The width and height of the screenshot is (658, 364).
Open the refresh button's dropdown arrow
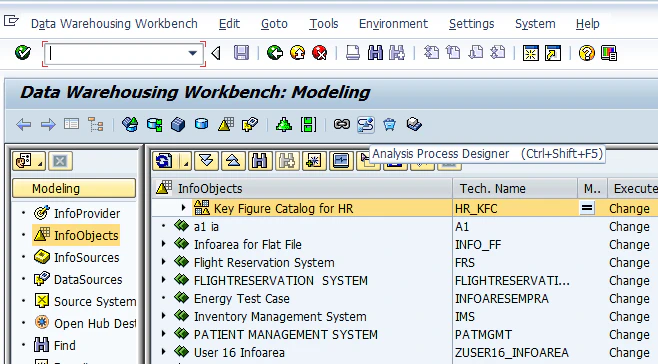(185, 161)
